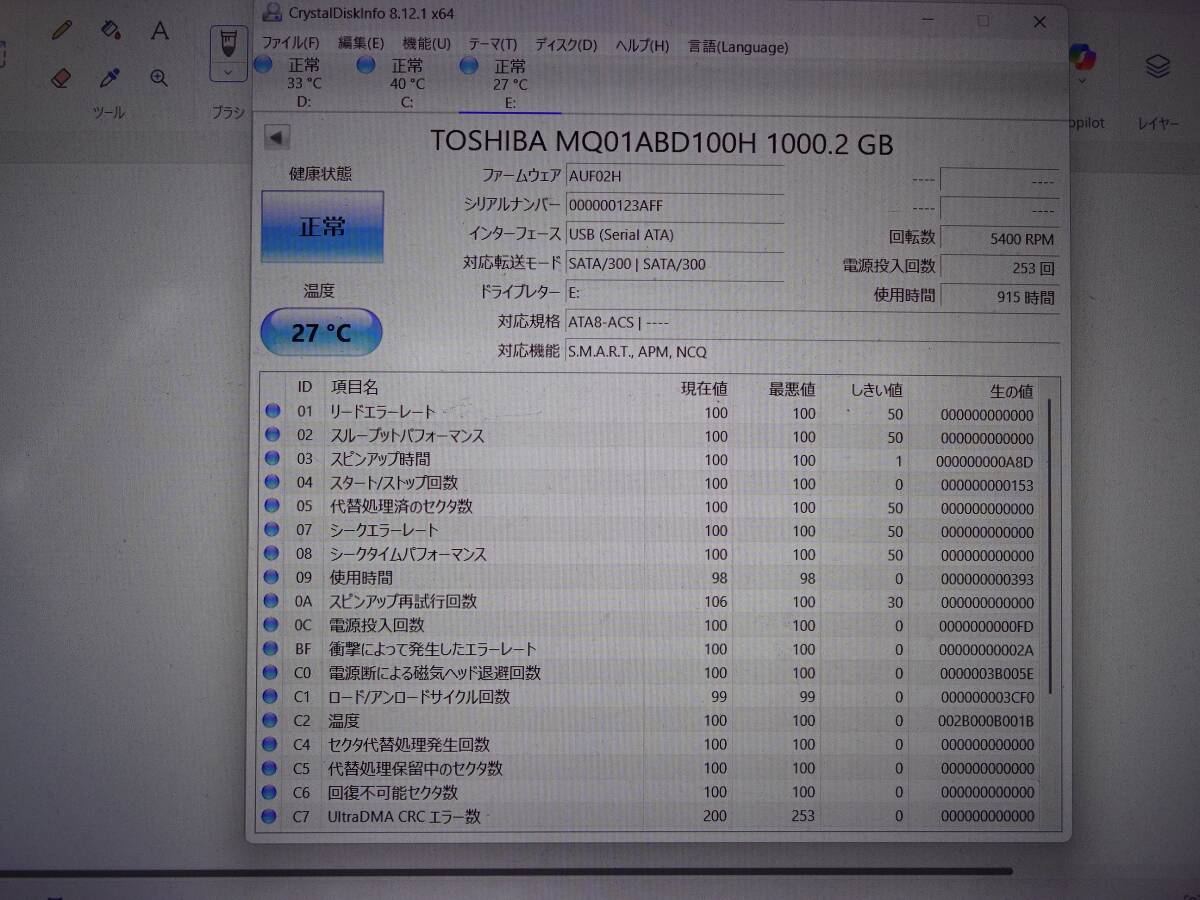
Task: Click status icon for C7 UltraDMA CRC エラー数
Action: click(x=269, y=816)
